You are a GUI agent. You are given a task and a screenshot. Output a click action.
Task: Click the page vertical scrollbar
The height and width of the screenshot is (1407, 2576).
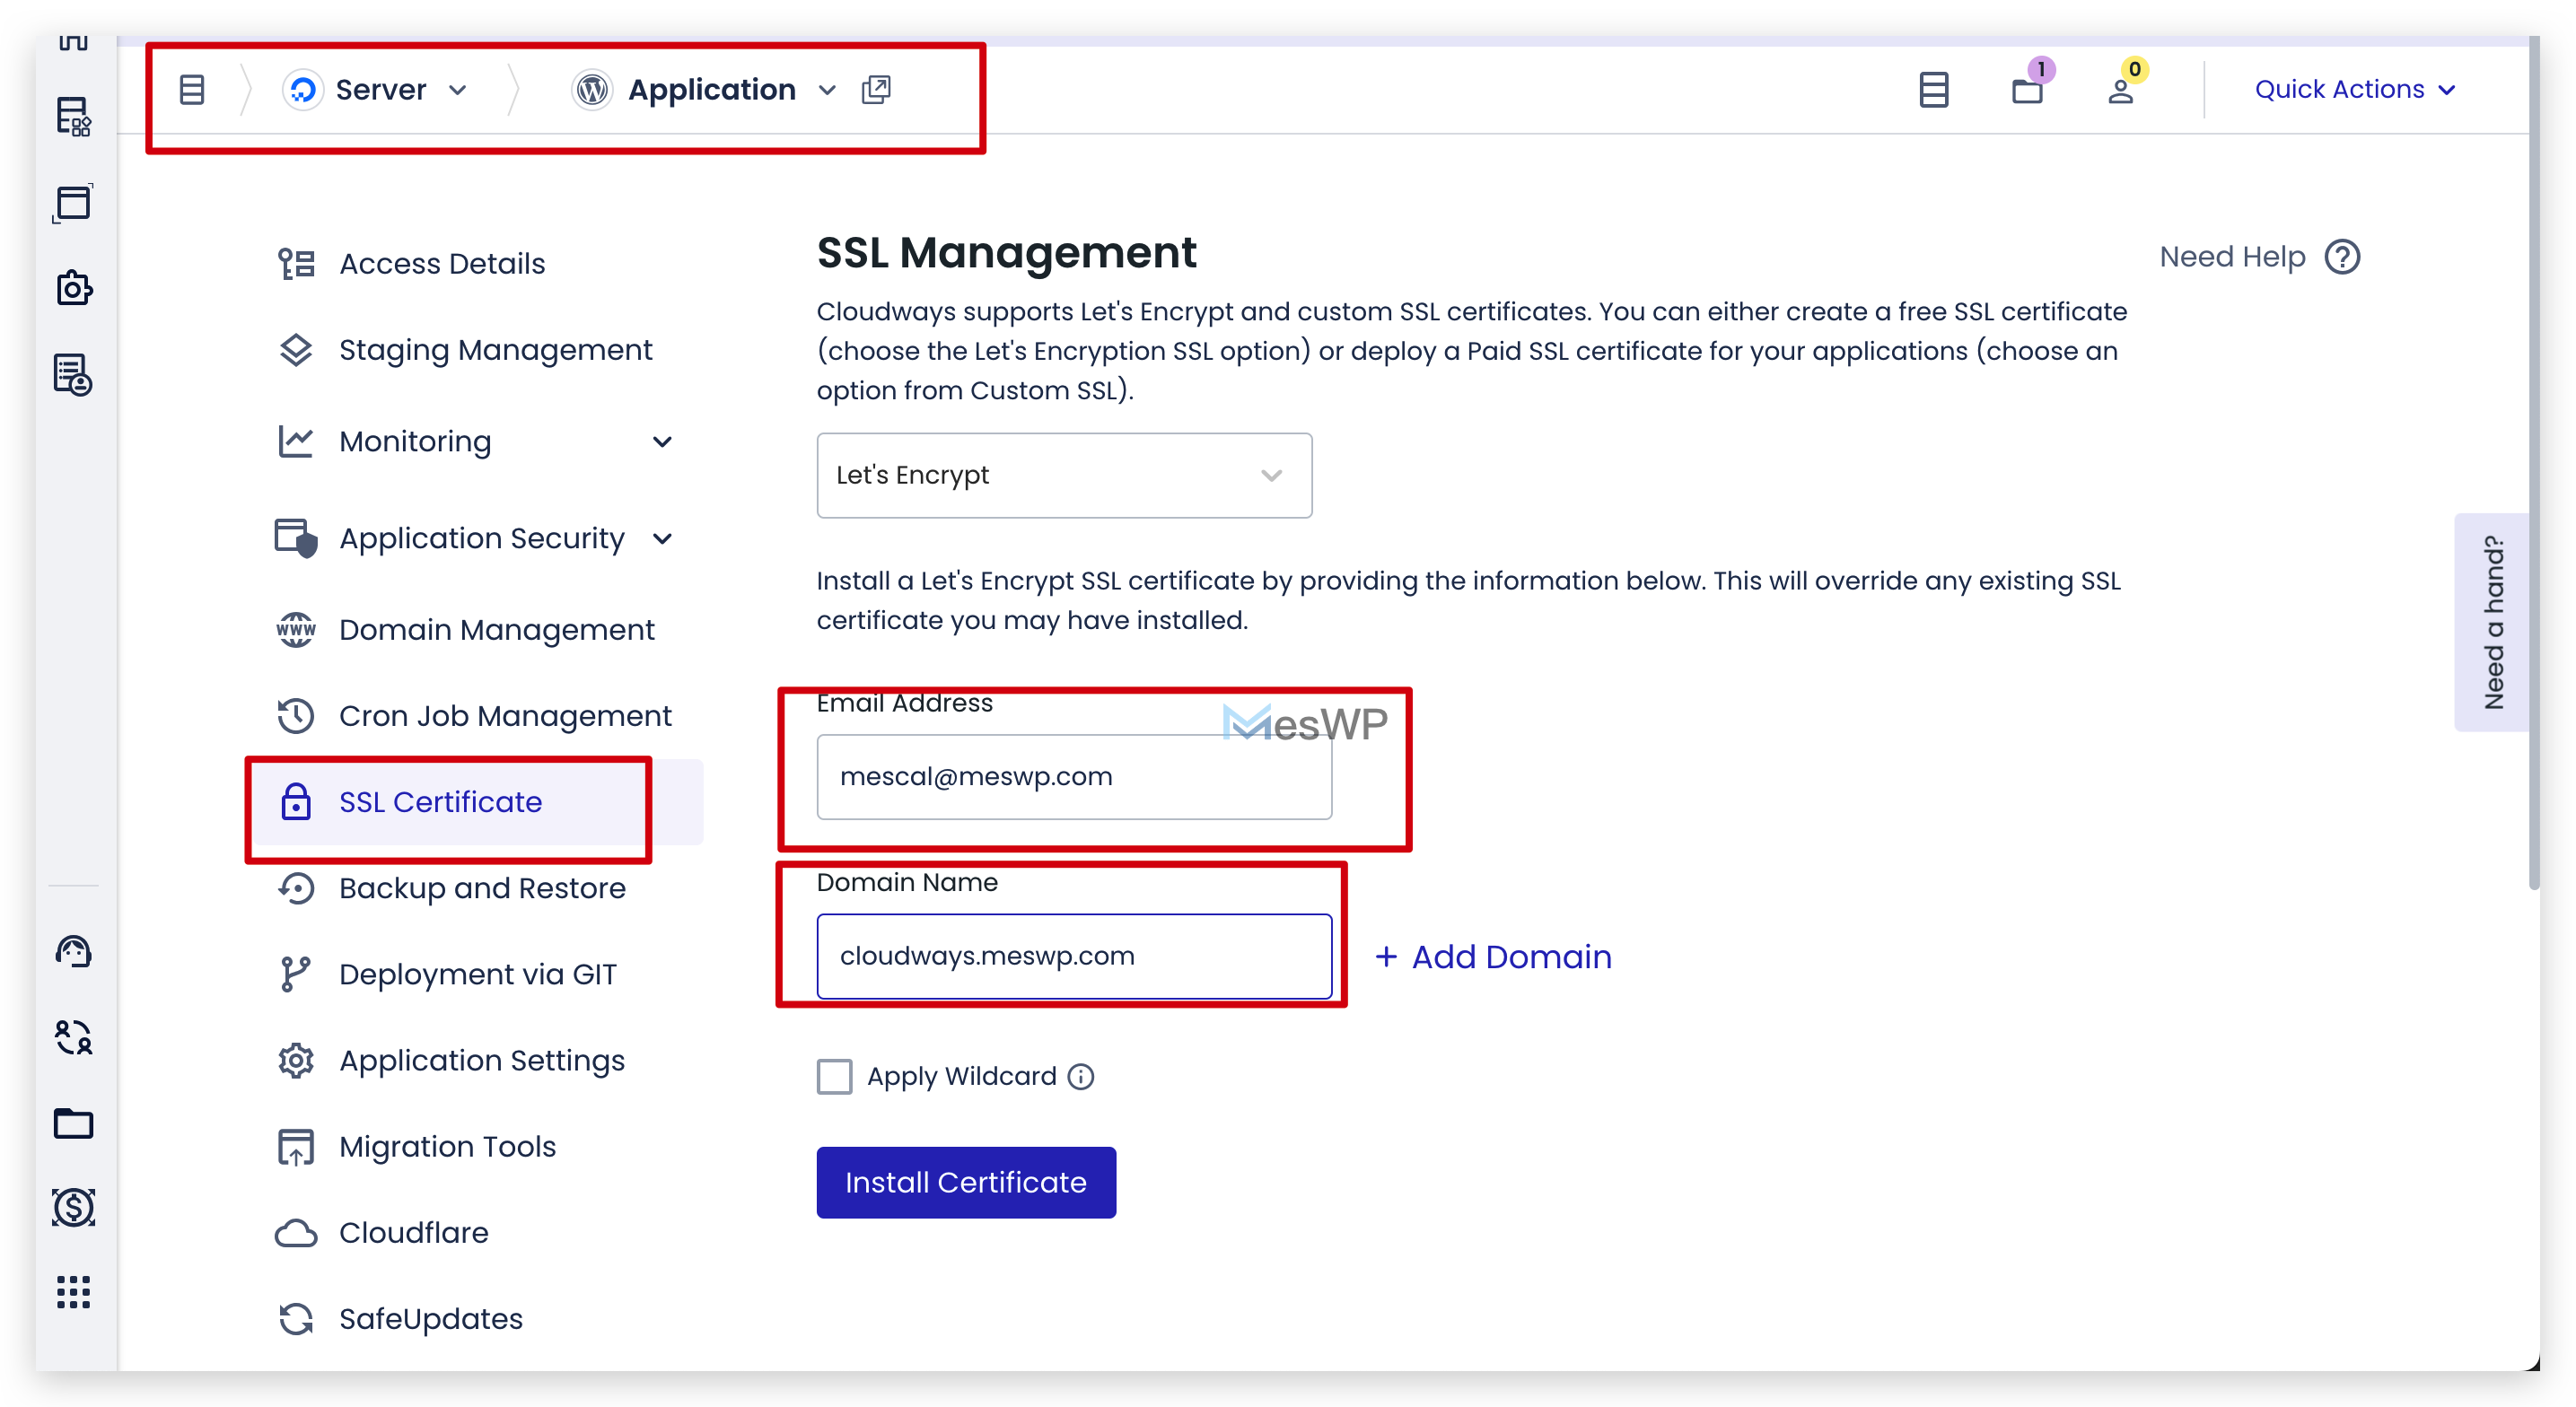click(x=2533, y=462)
